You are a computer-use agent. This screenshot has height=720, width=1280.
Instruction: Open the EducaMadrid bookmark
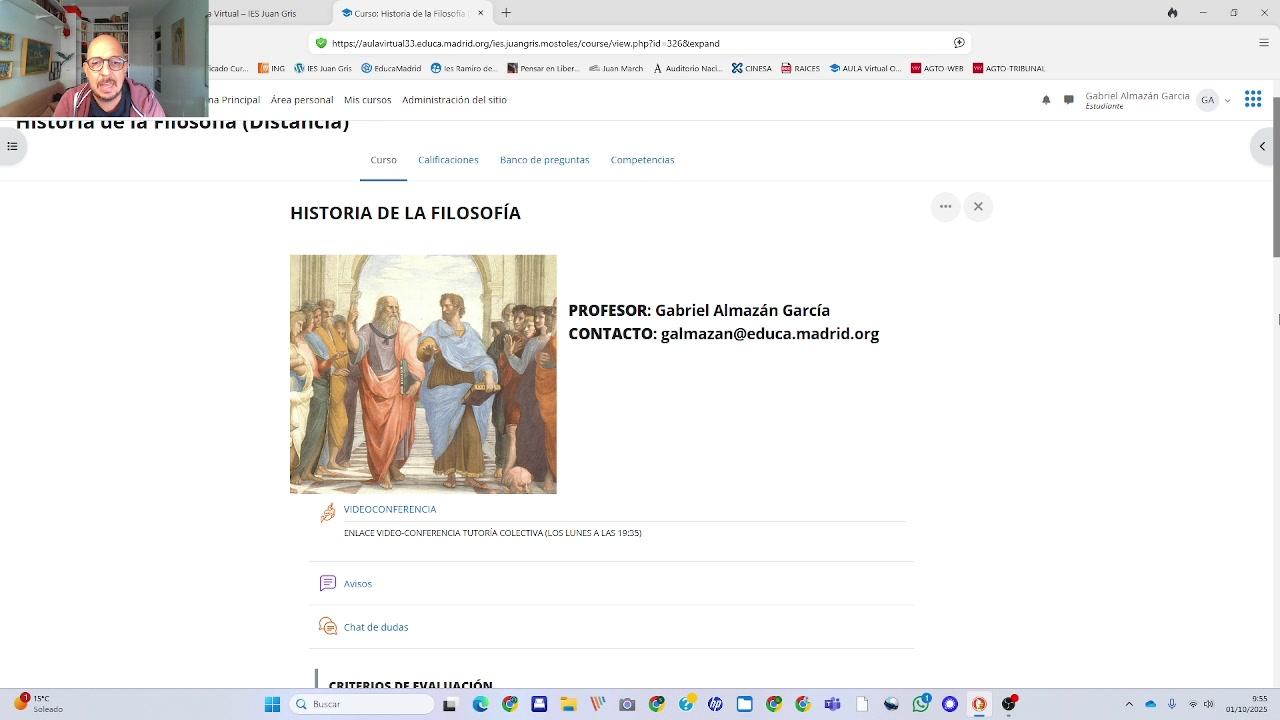[x=391, y=68]
